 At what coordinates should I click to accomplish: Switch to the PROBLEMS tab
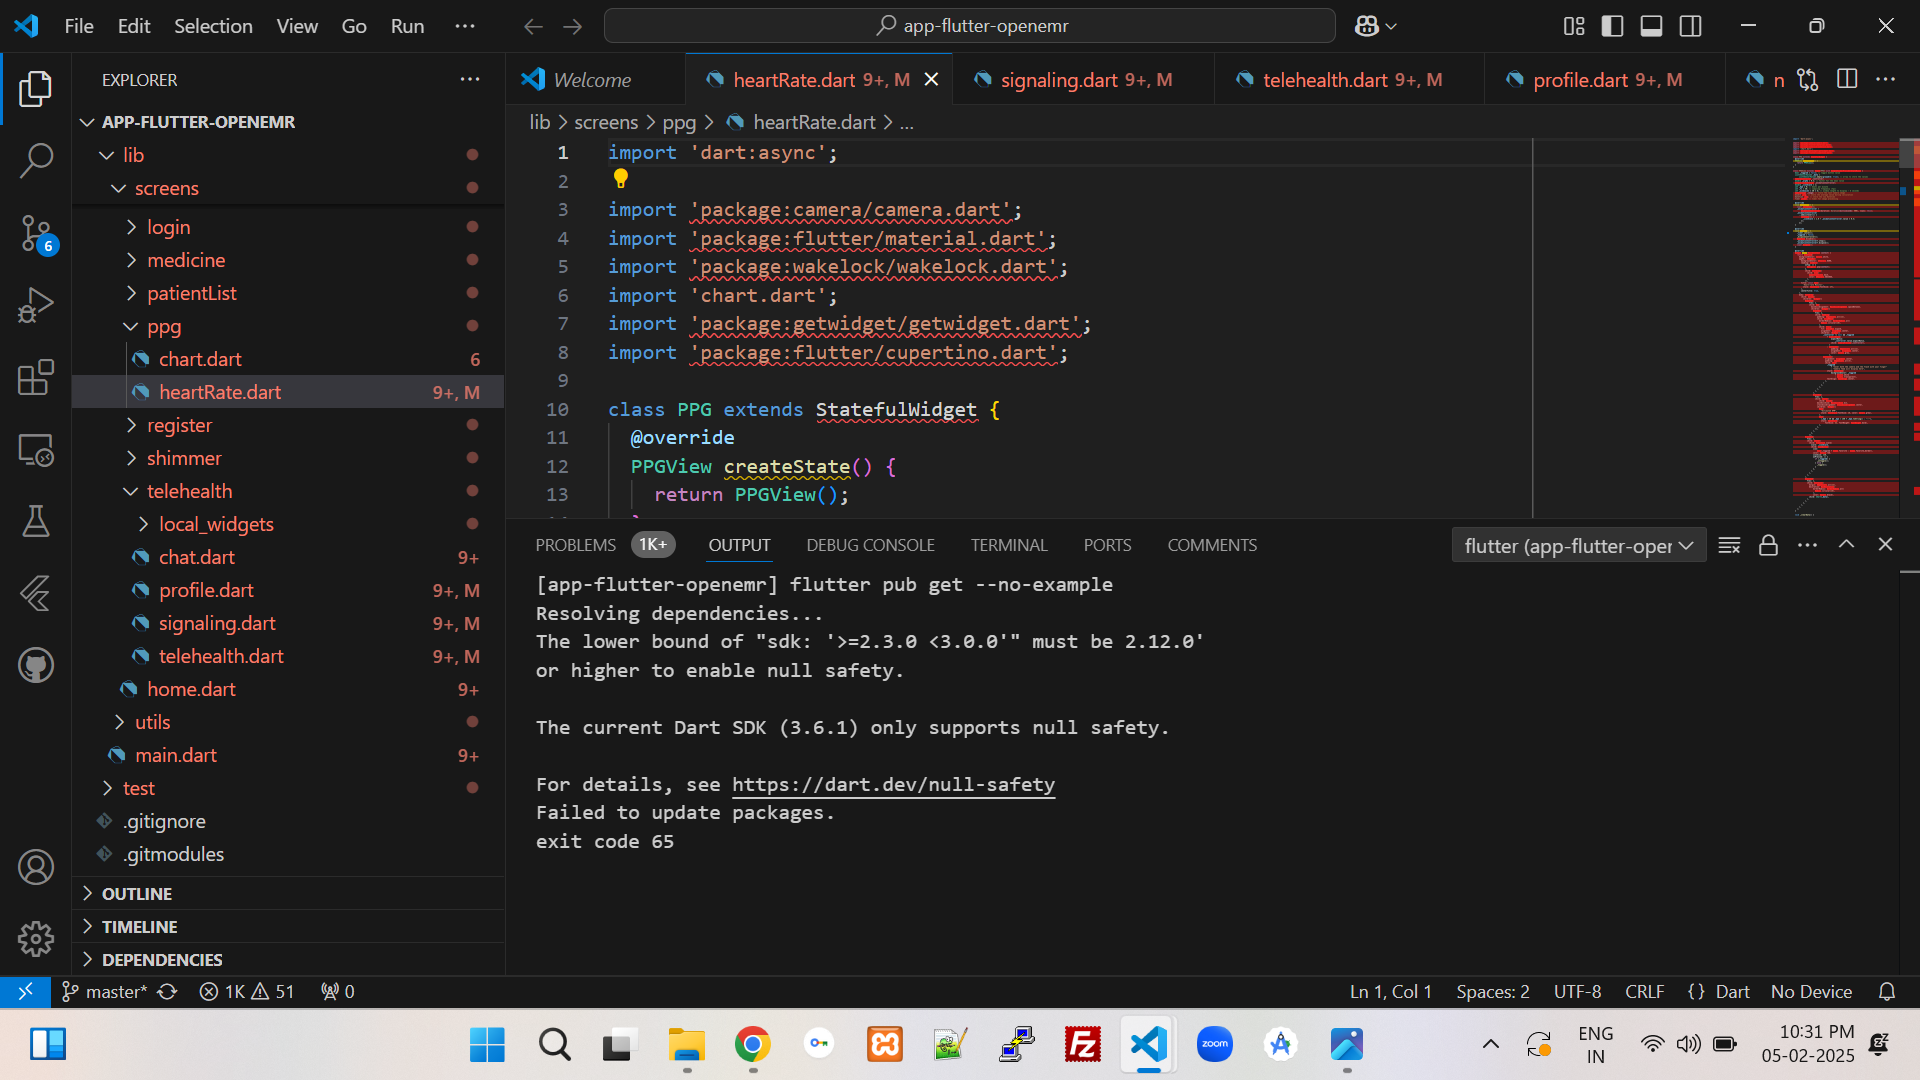(575, 545)
